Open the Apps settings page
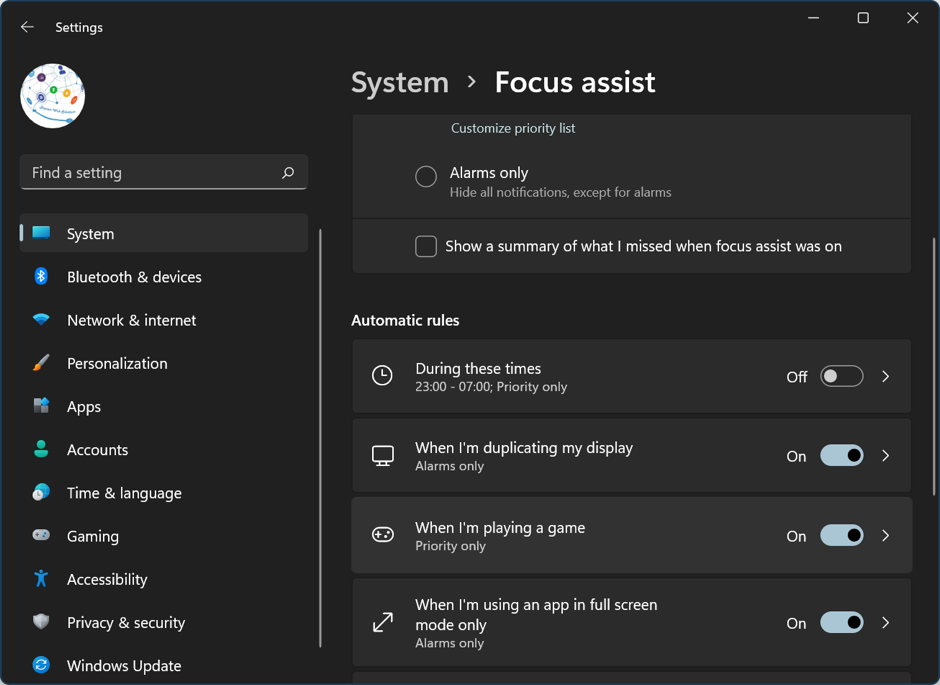Image resolution: width=940 pixels, height=685 pixels. [x=164, y=406]
